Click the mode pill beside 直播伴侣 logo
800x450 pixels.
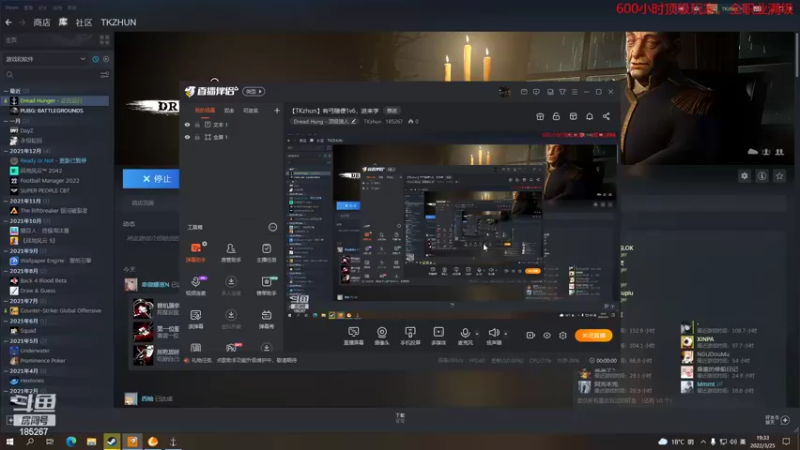[254, 91]
